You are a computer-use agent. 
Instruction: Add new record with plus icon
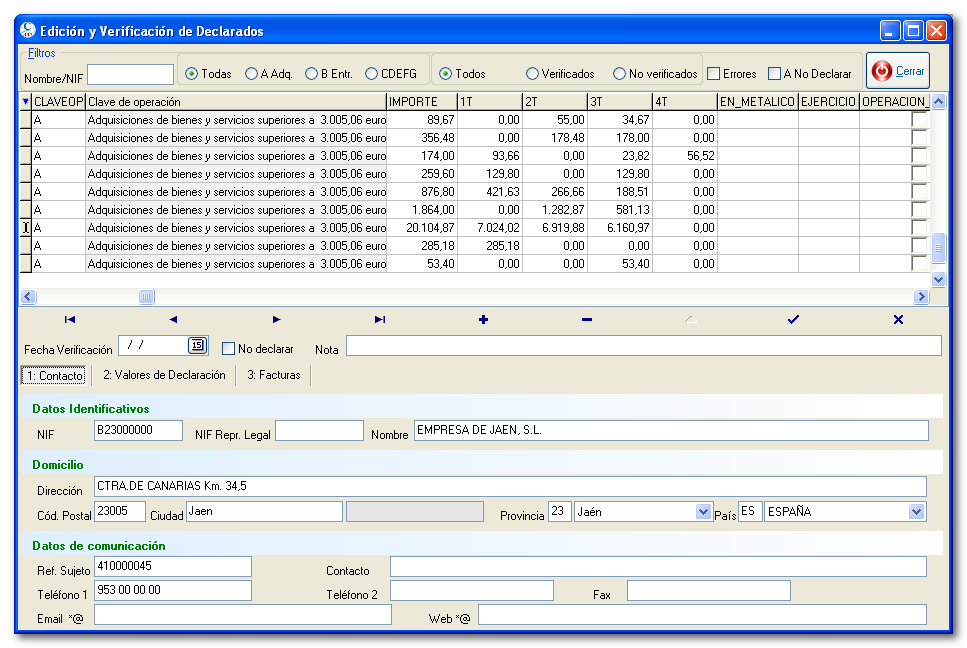point(483,320)
